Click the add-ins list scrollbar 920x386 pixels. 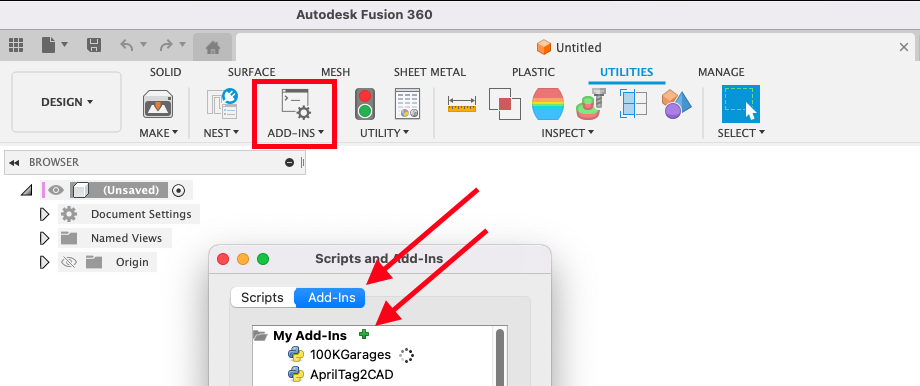[500, 357]
